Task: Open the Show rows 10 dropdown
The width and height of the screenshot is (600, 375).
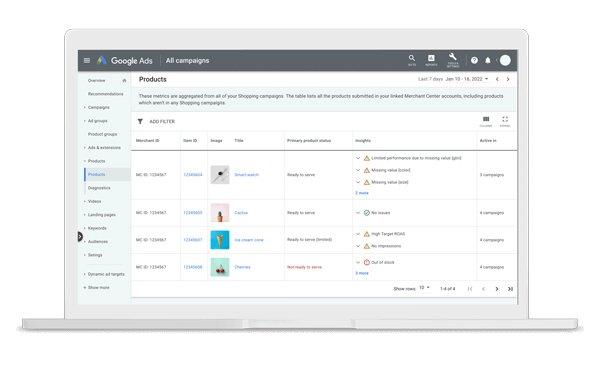Action: click(424, 288)
